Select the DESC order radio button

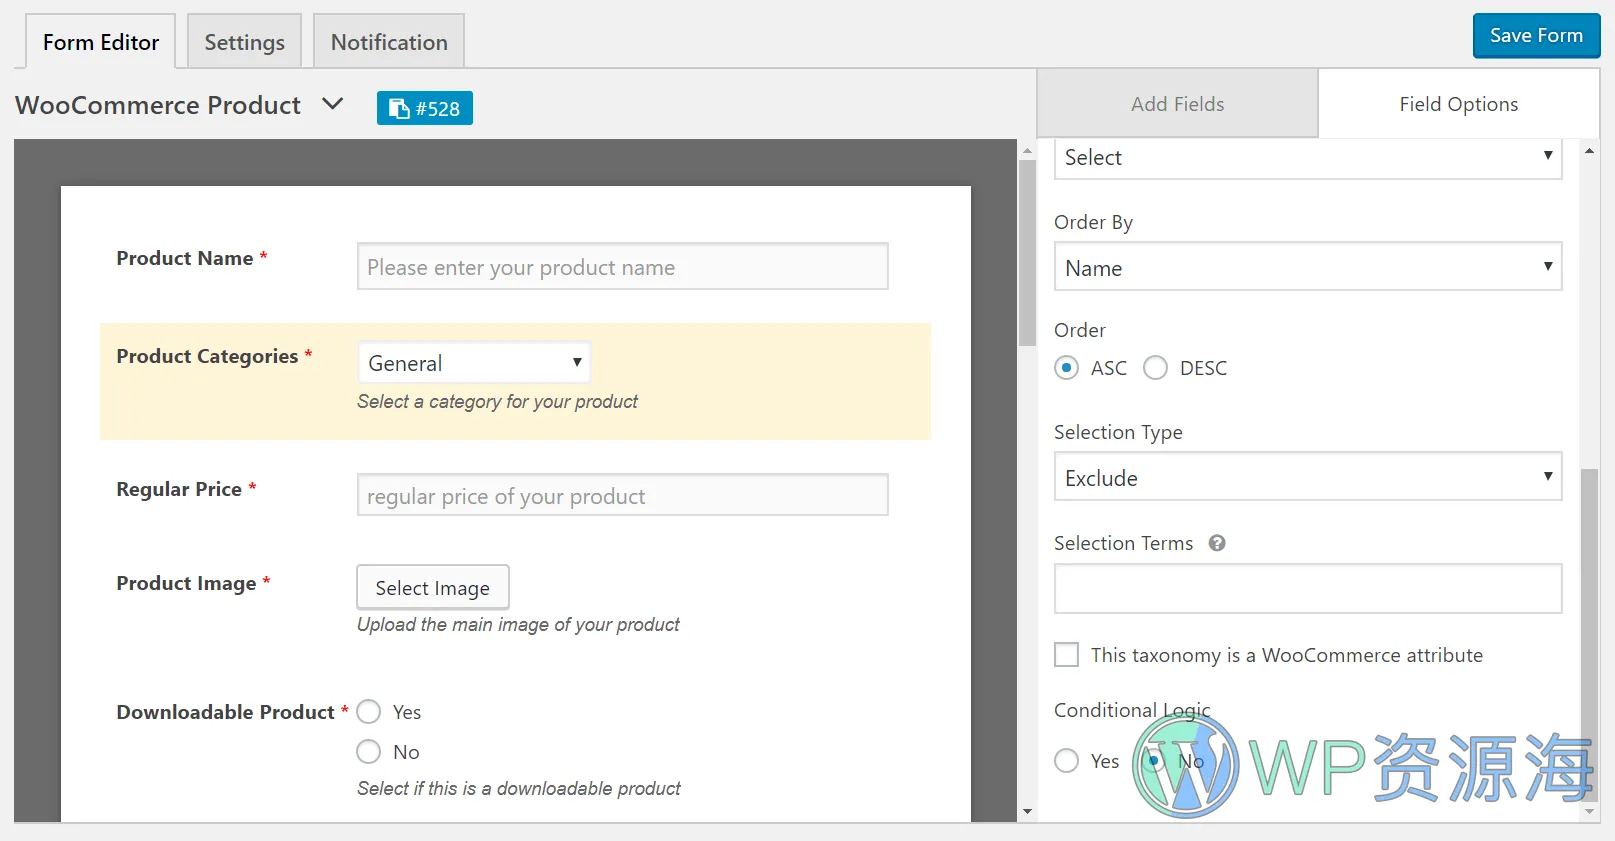coord(1156,368)
